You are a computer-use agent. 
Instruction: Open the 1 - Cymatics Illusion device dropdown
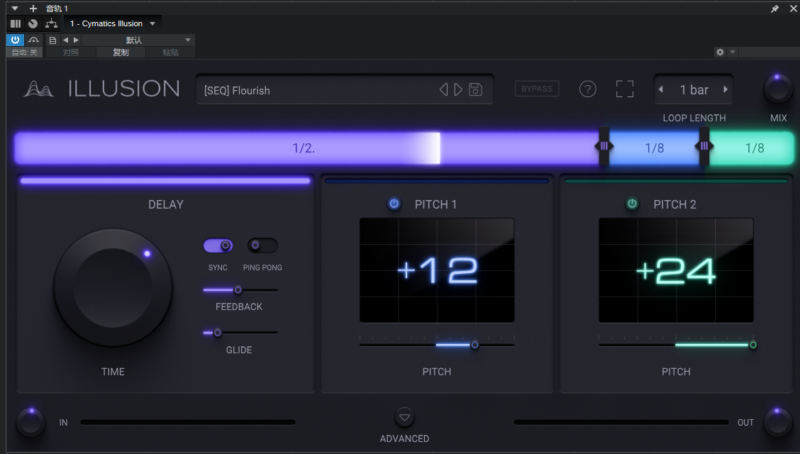point(112,23)
